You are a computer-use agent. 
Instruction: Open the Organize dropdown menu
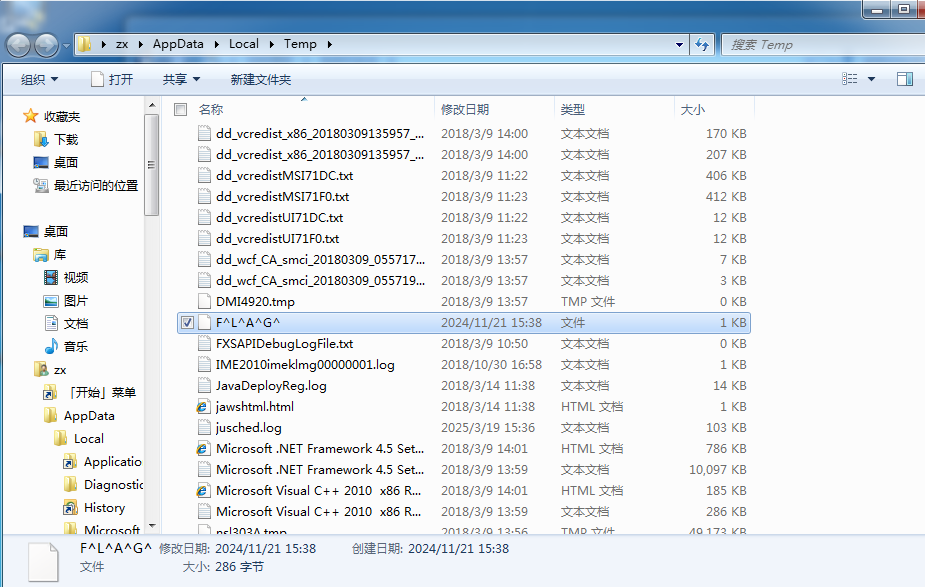(x=40, y=79)
